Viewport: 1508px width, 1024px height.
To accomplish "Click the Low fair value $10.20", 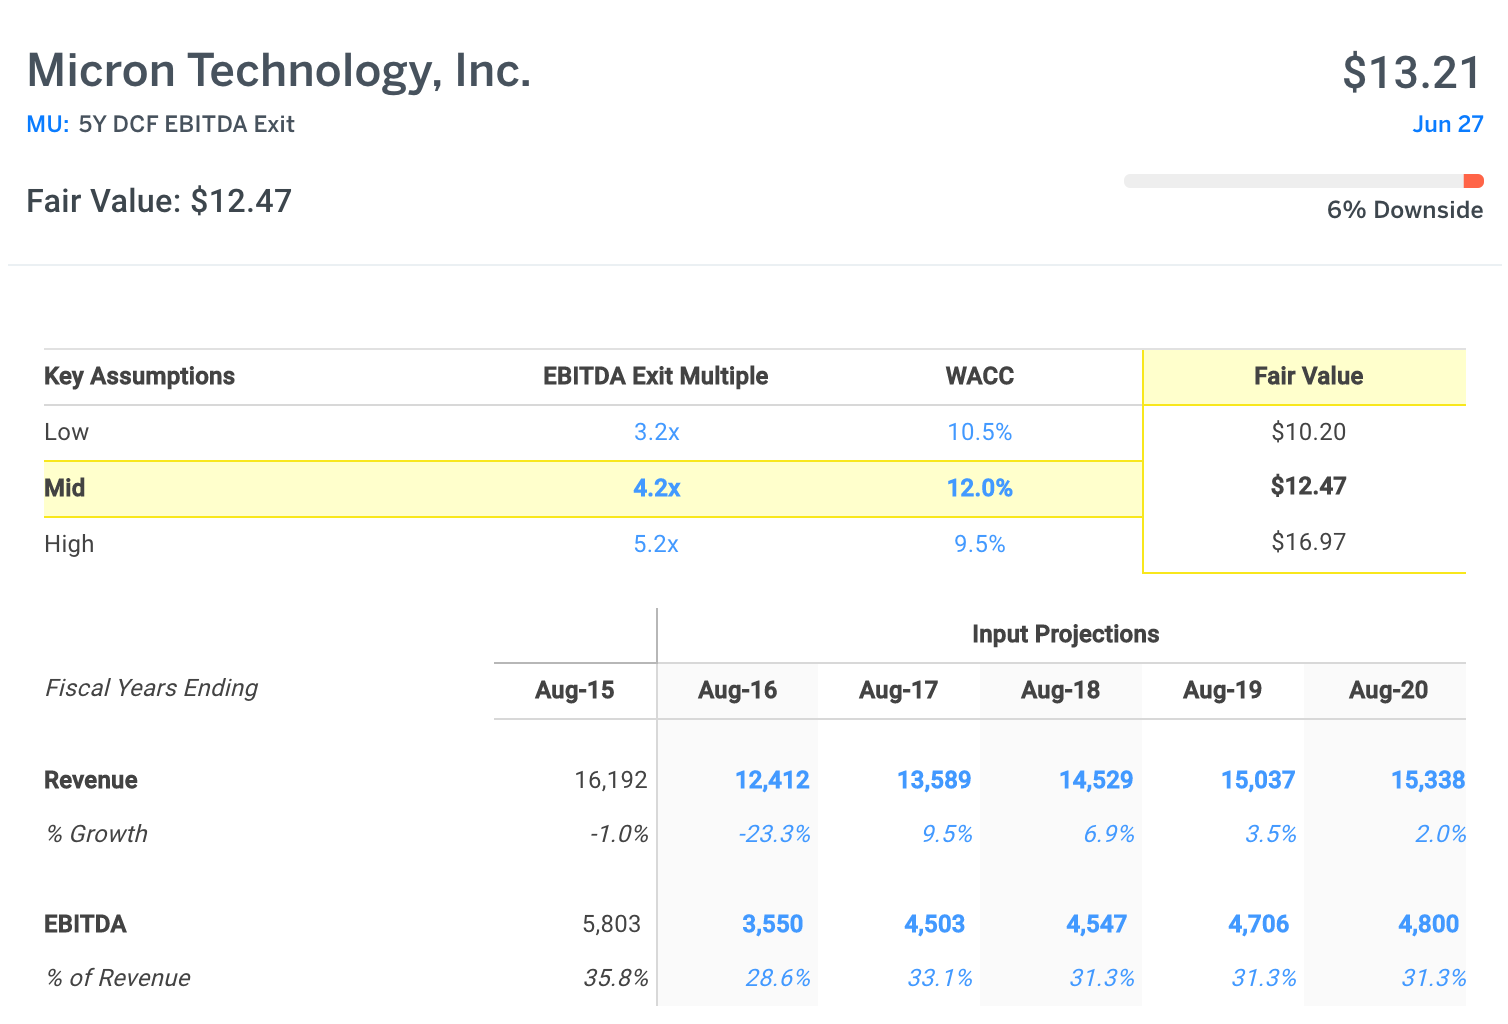I will [1308, 432].
